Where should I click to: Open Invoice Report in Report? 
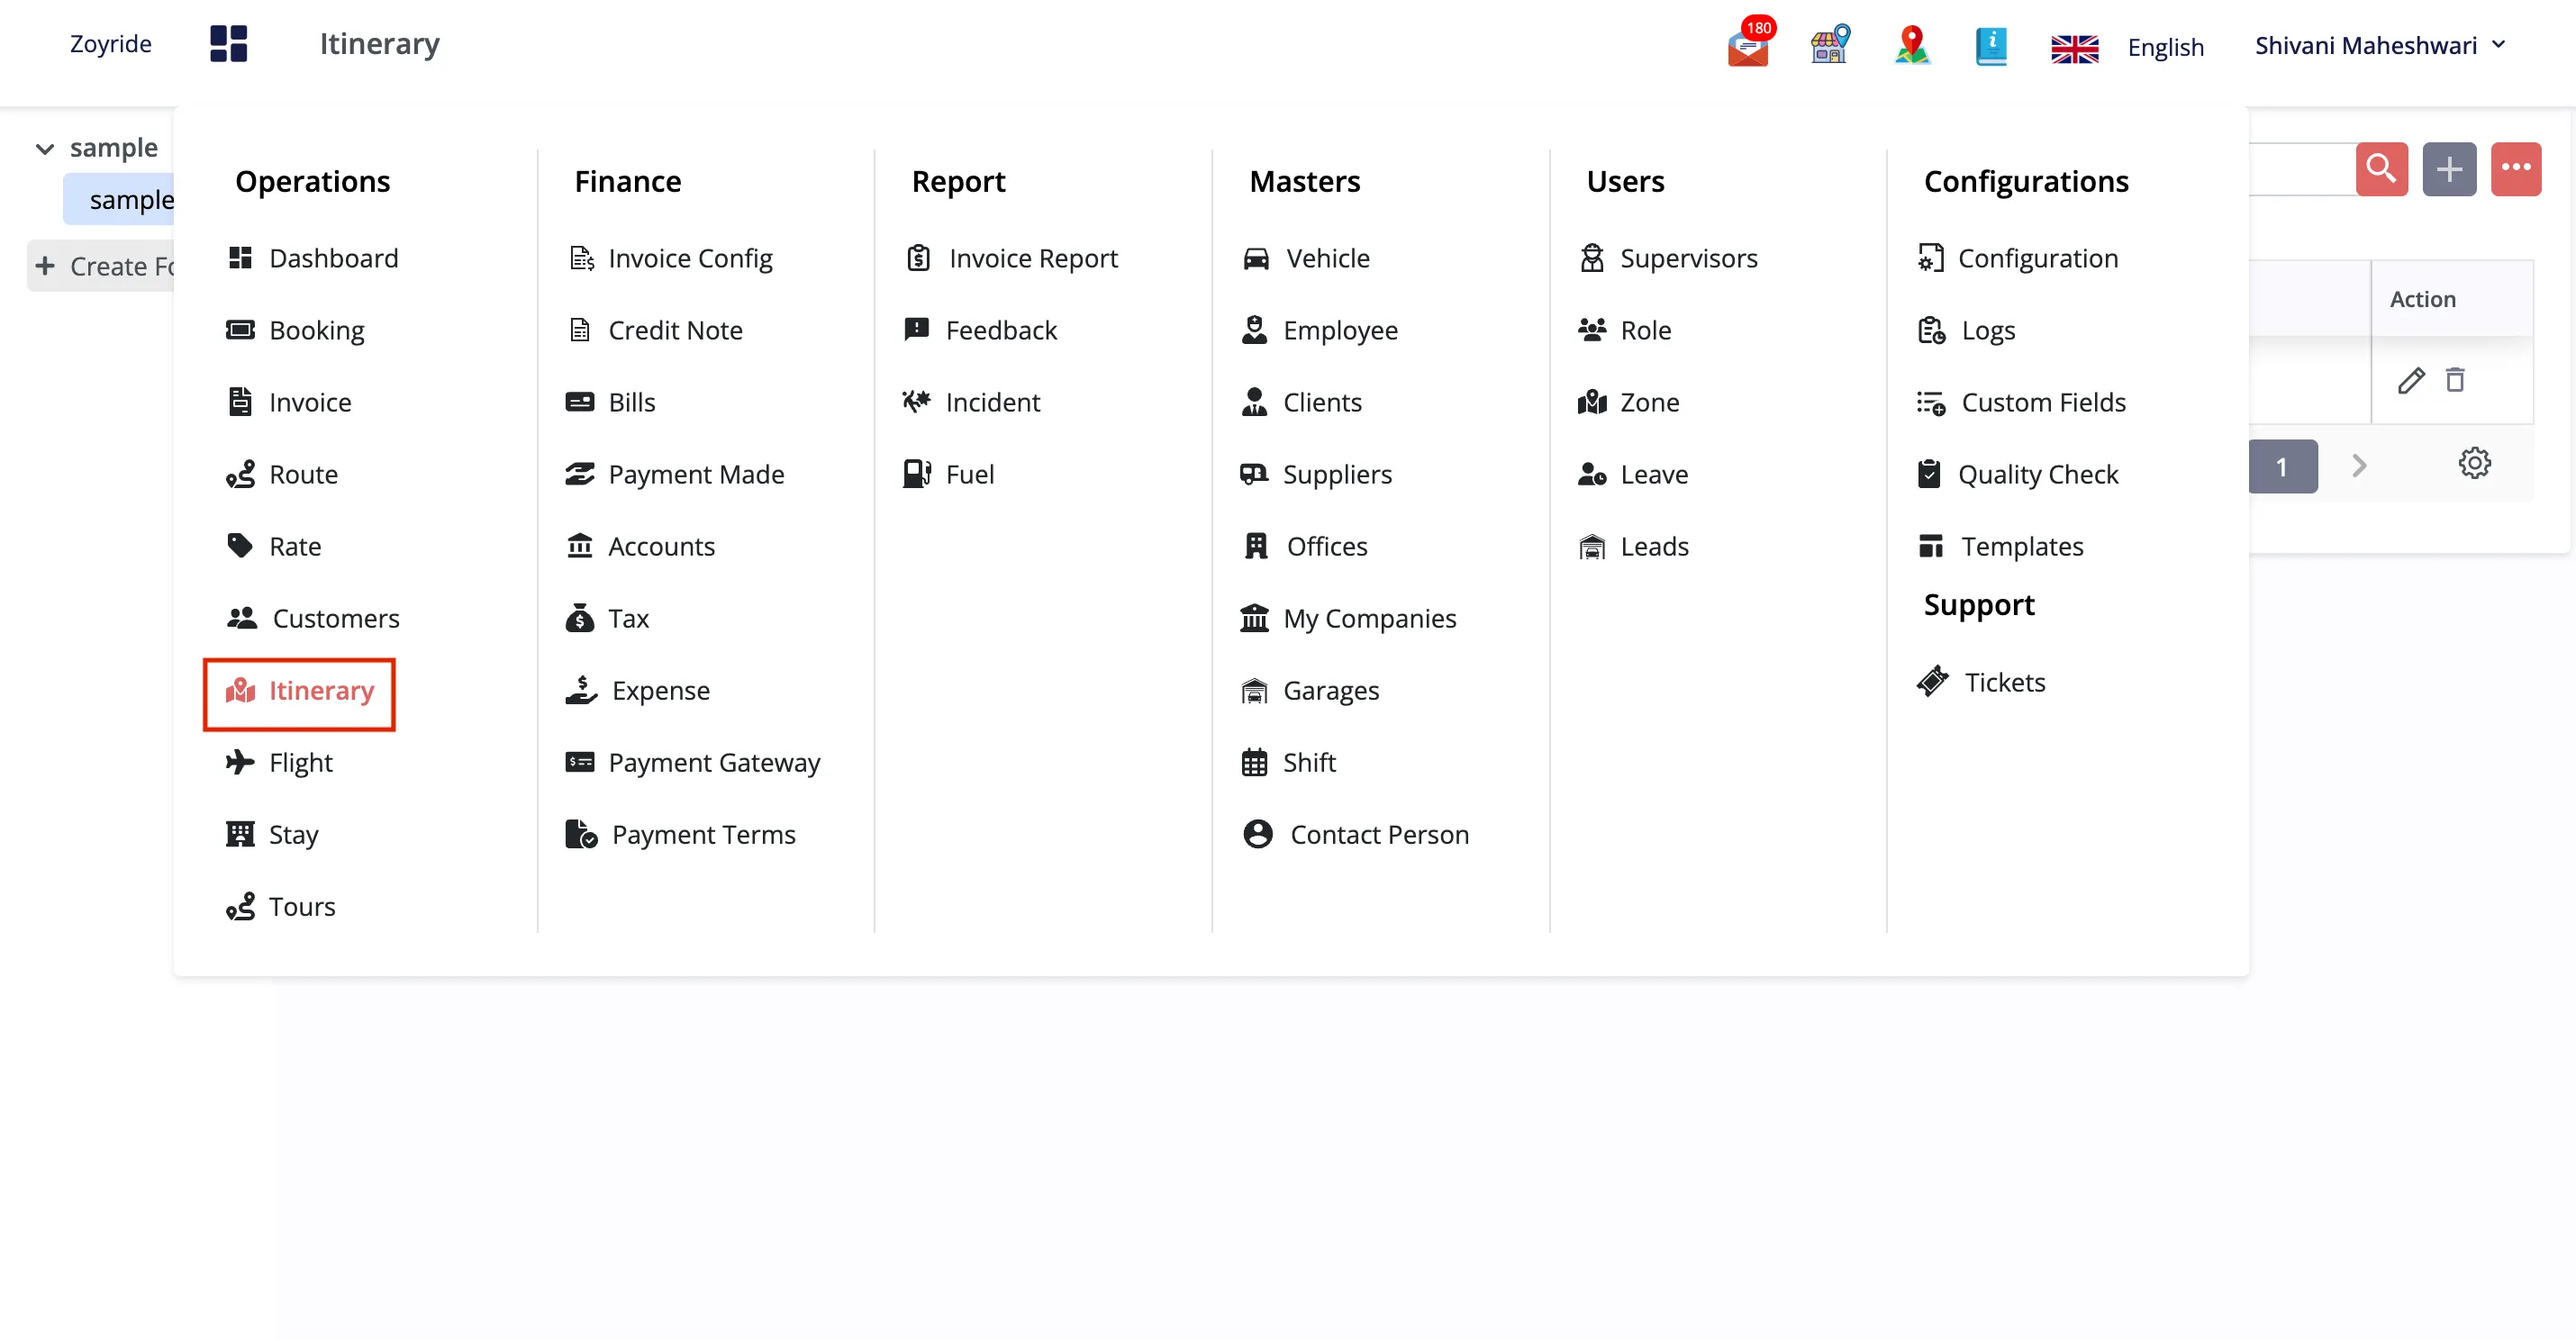point(1012,258)
